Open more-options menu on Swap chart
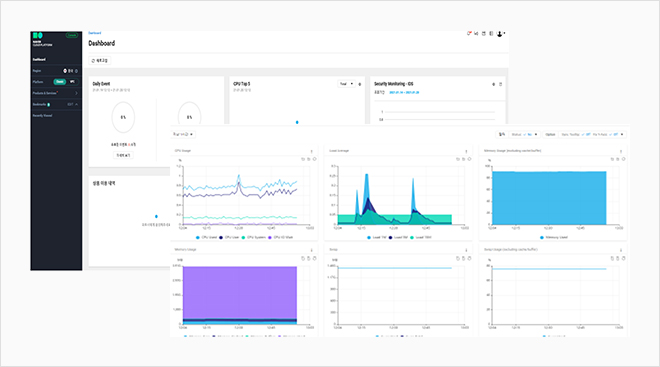The height and width of the screenshot is (367, 660). [x=466, y=250]
